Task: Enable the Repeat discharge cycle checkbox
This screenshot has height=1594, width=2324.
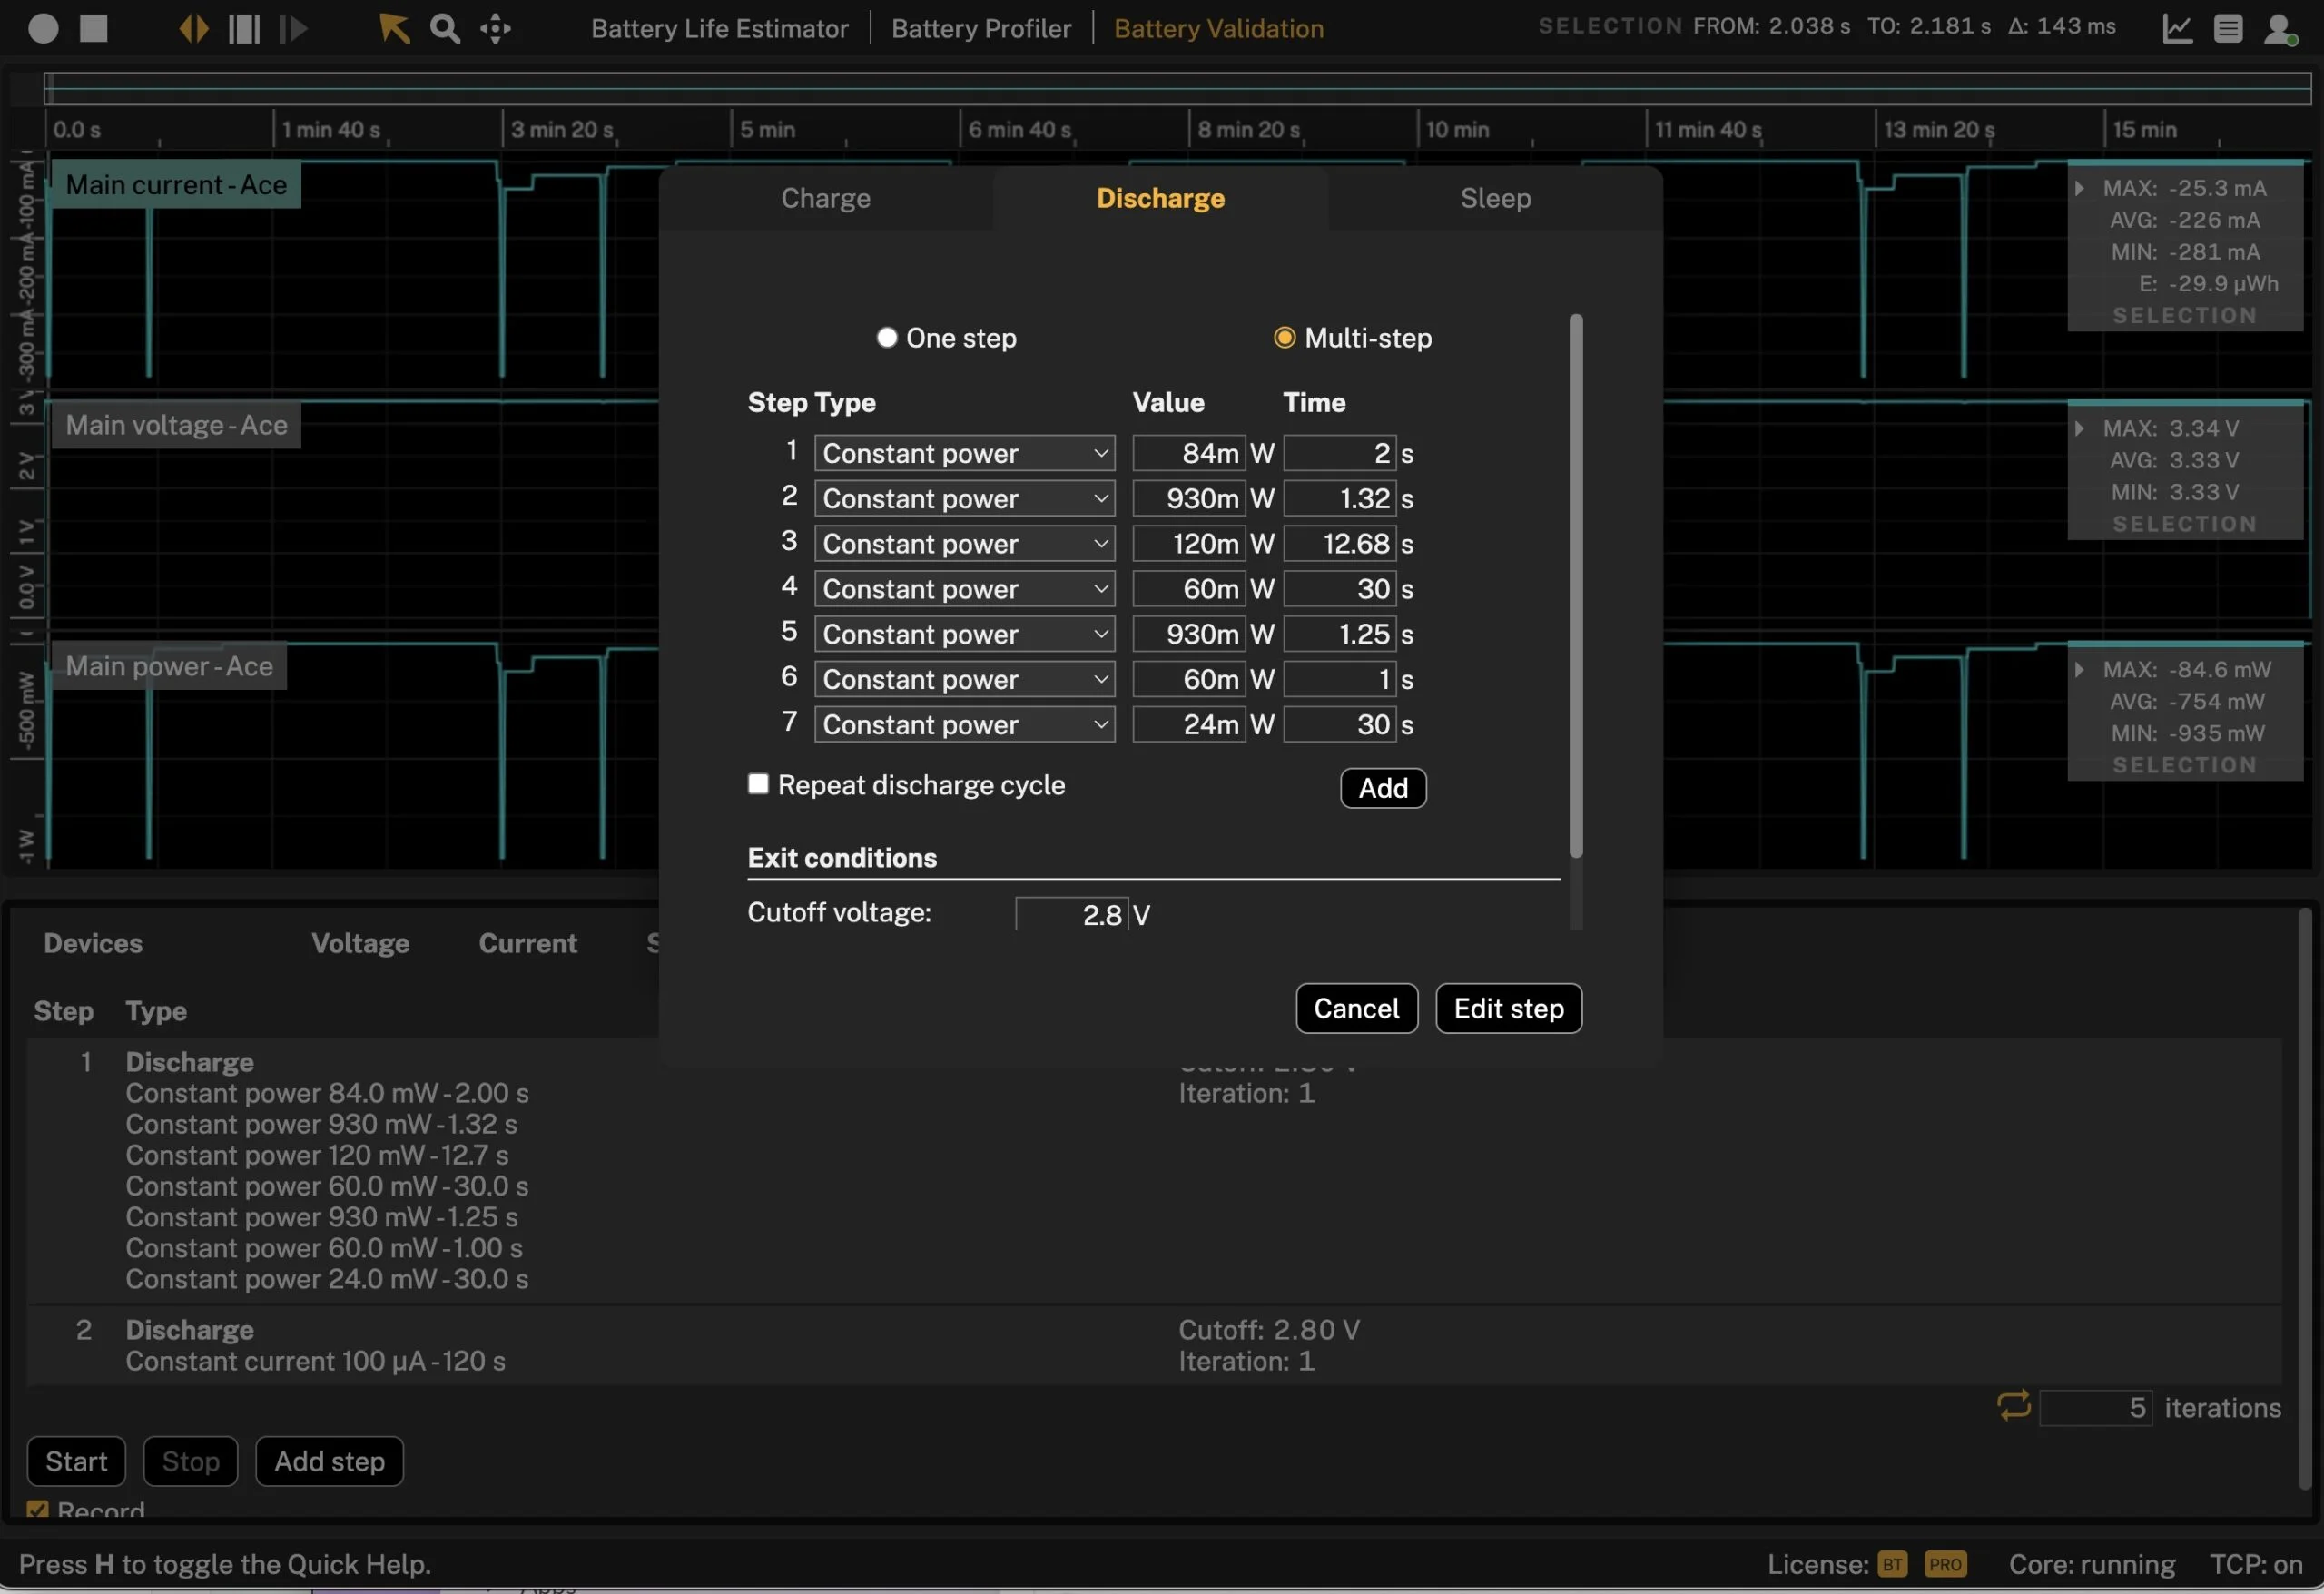Action: pyautogui.click(x=758, y=784)
